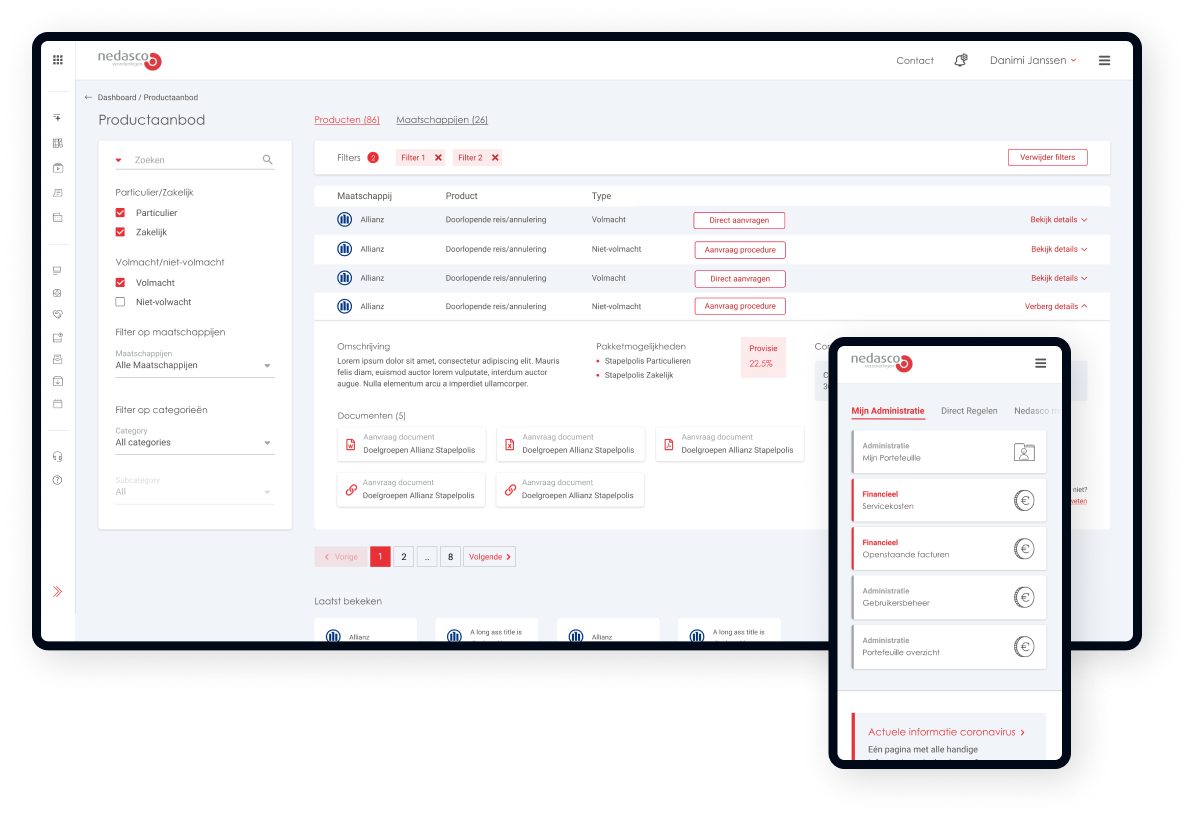Click the Vorige pagination button
1190x817 pixels.
click(x=341, y=557)
